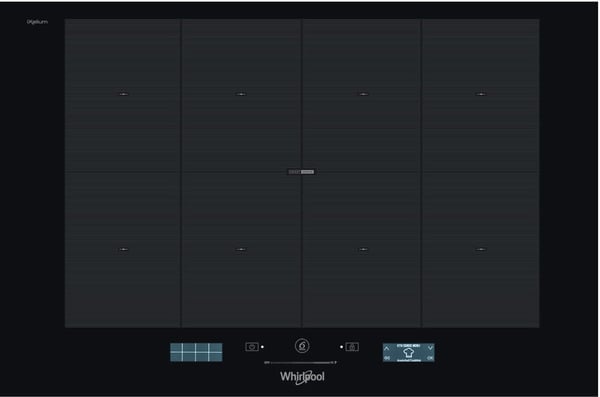
Task: Tap the zone selection grid display
Action: pos(196,352)
